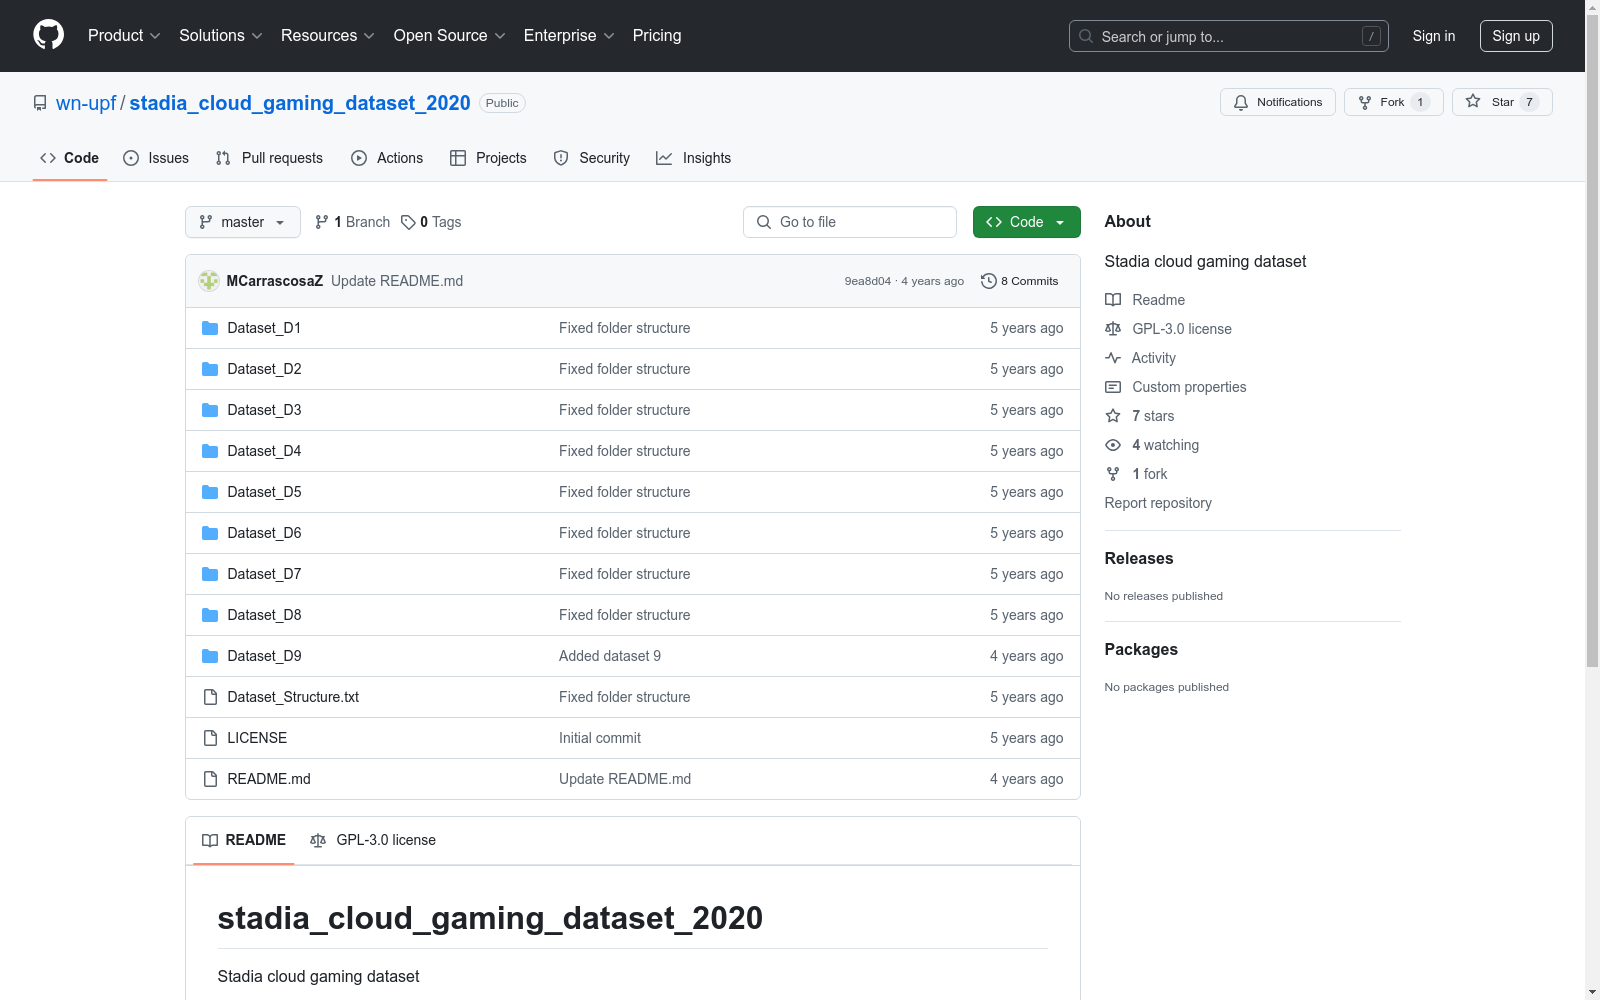The width and height of the screenshot is (1600, 1000).
Task: Click the Packages heading link
Action: coord(1141,649)
